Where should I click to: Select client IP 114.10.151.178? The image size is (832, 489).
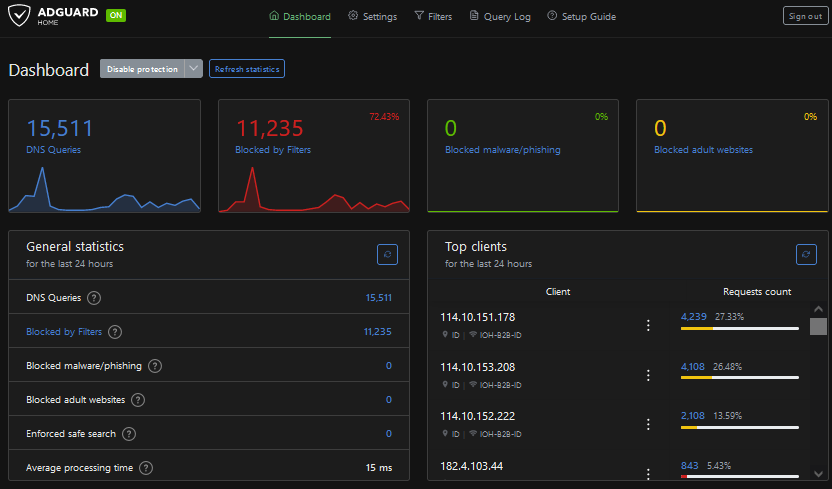pyautogui.click(x=478, y=317)
